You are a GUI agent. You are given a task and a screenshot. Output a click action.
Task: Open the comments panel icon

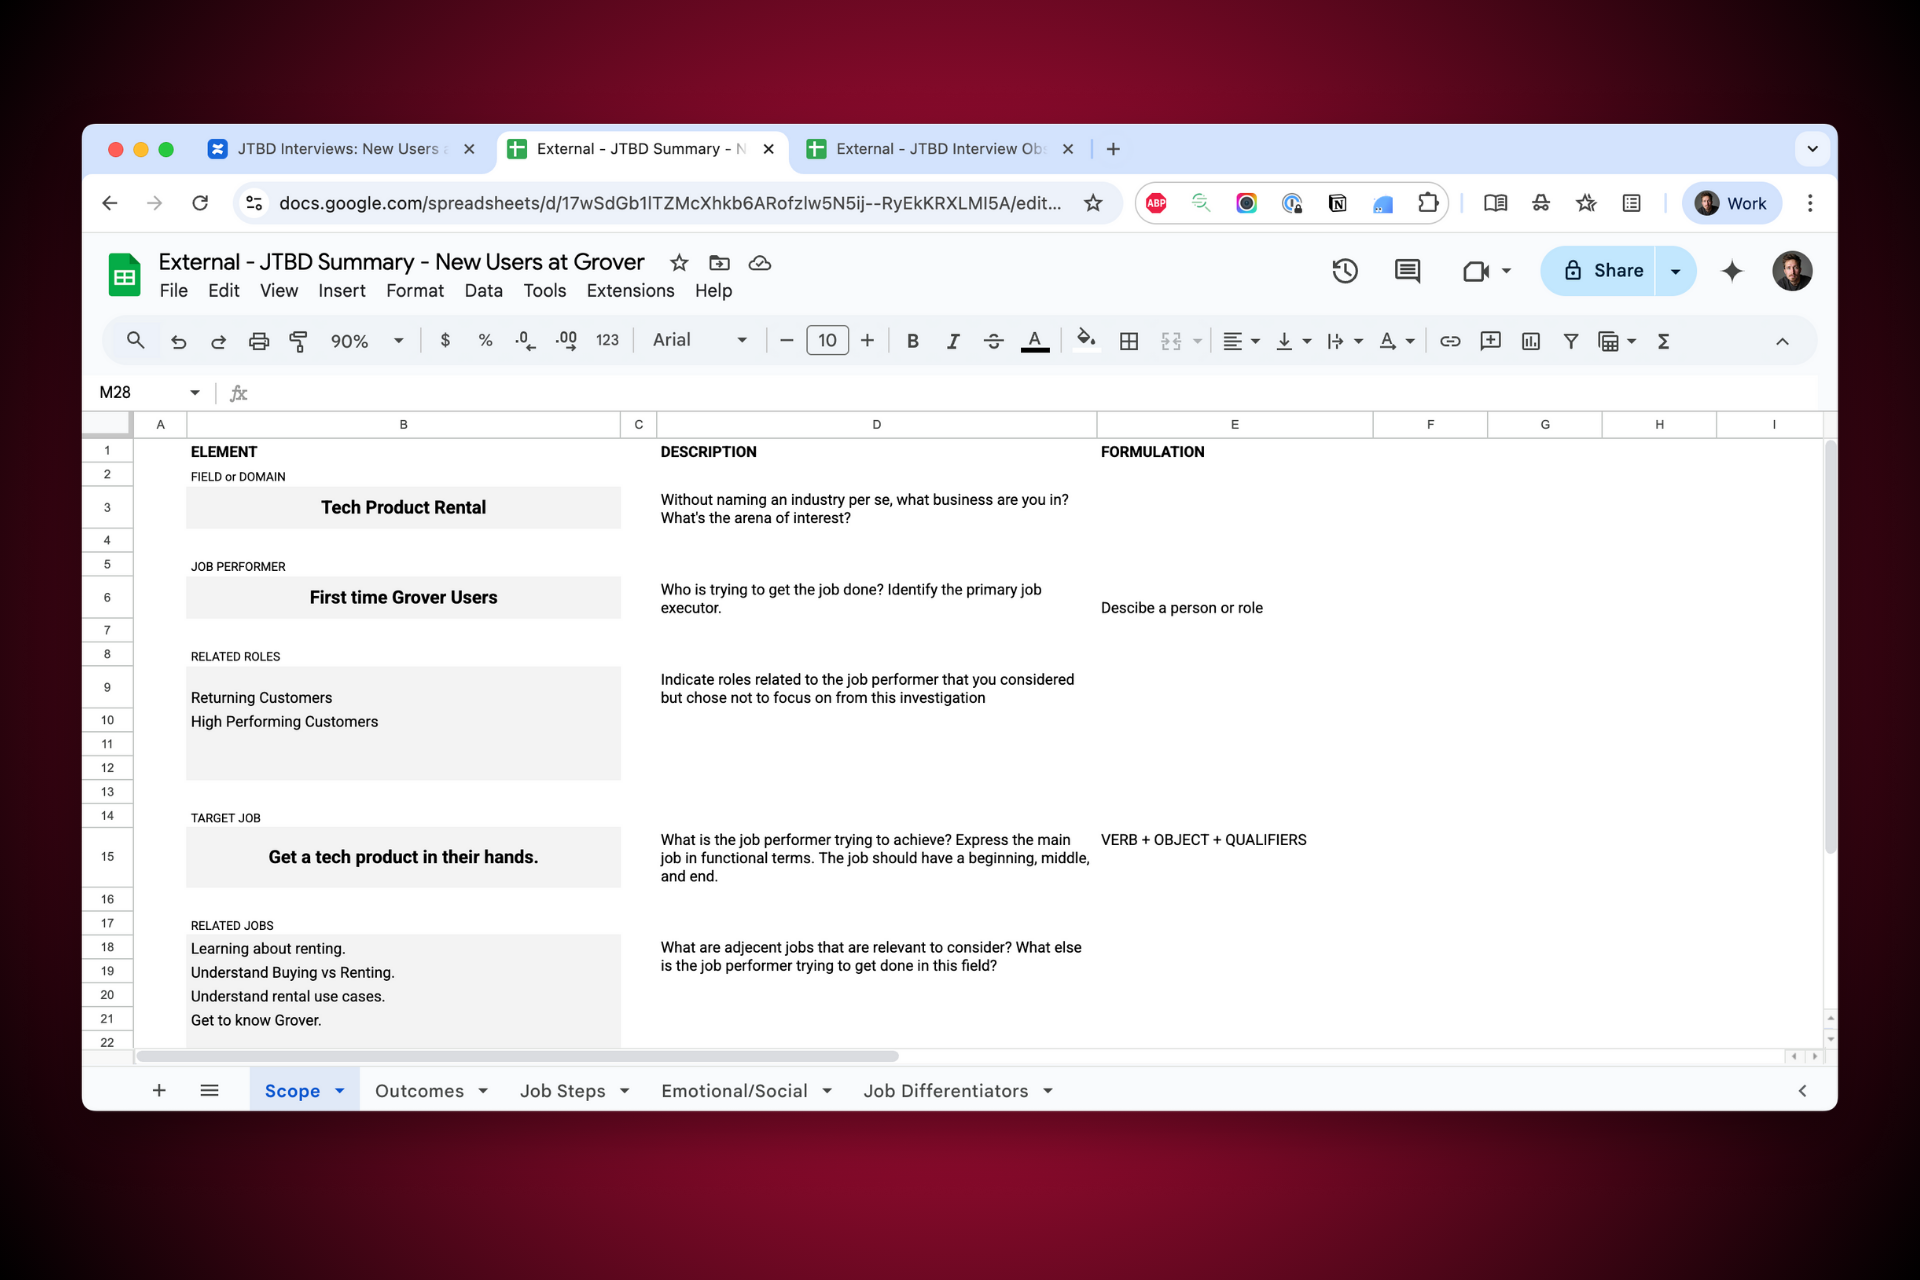point(1407,271)
